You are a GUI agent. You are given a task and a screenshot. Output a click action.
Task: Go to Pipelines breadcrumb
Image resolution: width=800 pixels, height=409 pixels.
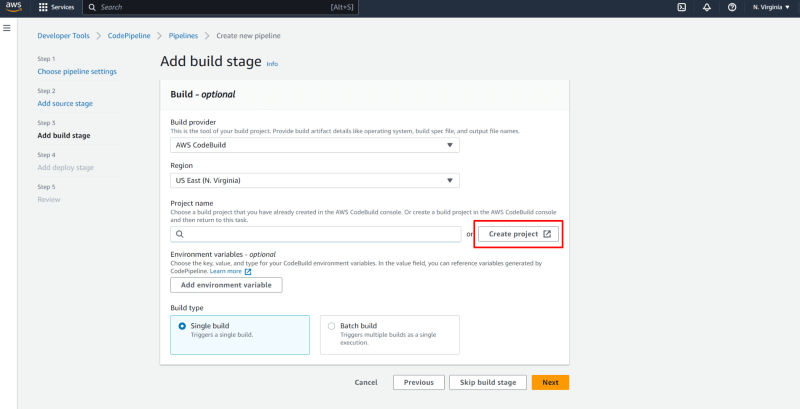[x=183, y=36]
